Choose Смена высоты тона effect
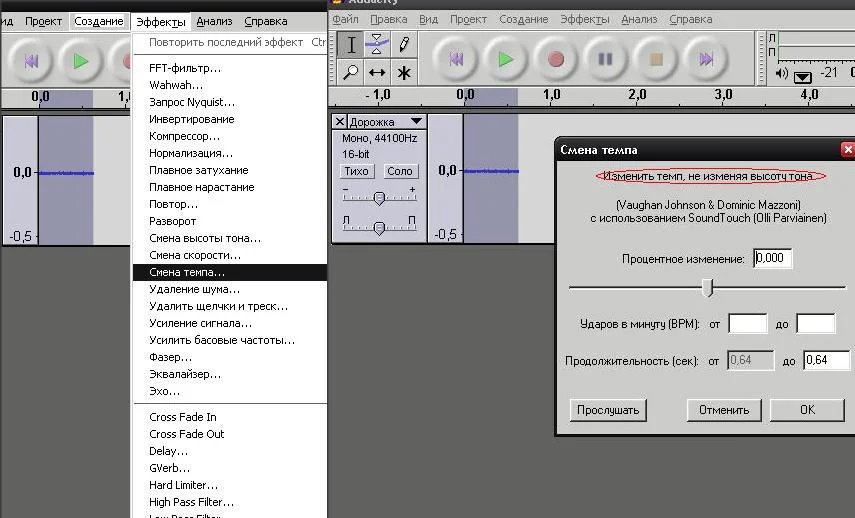855x518 pixels. tap(230, 238)
